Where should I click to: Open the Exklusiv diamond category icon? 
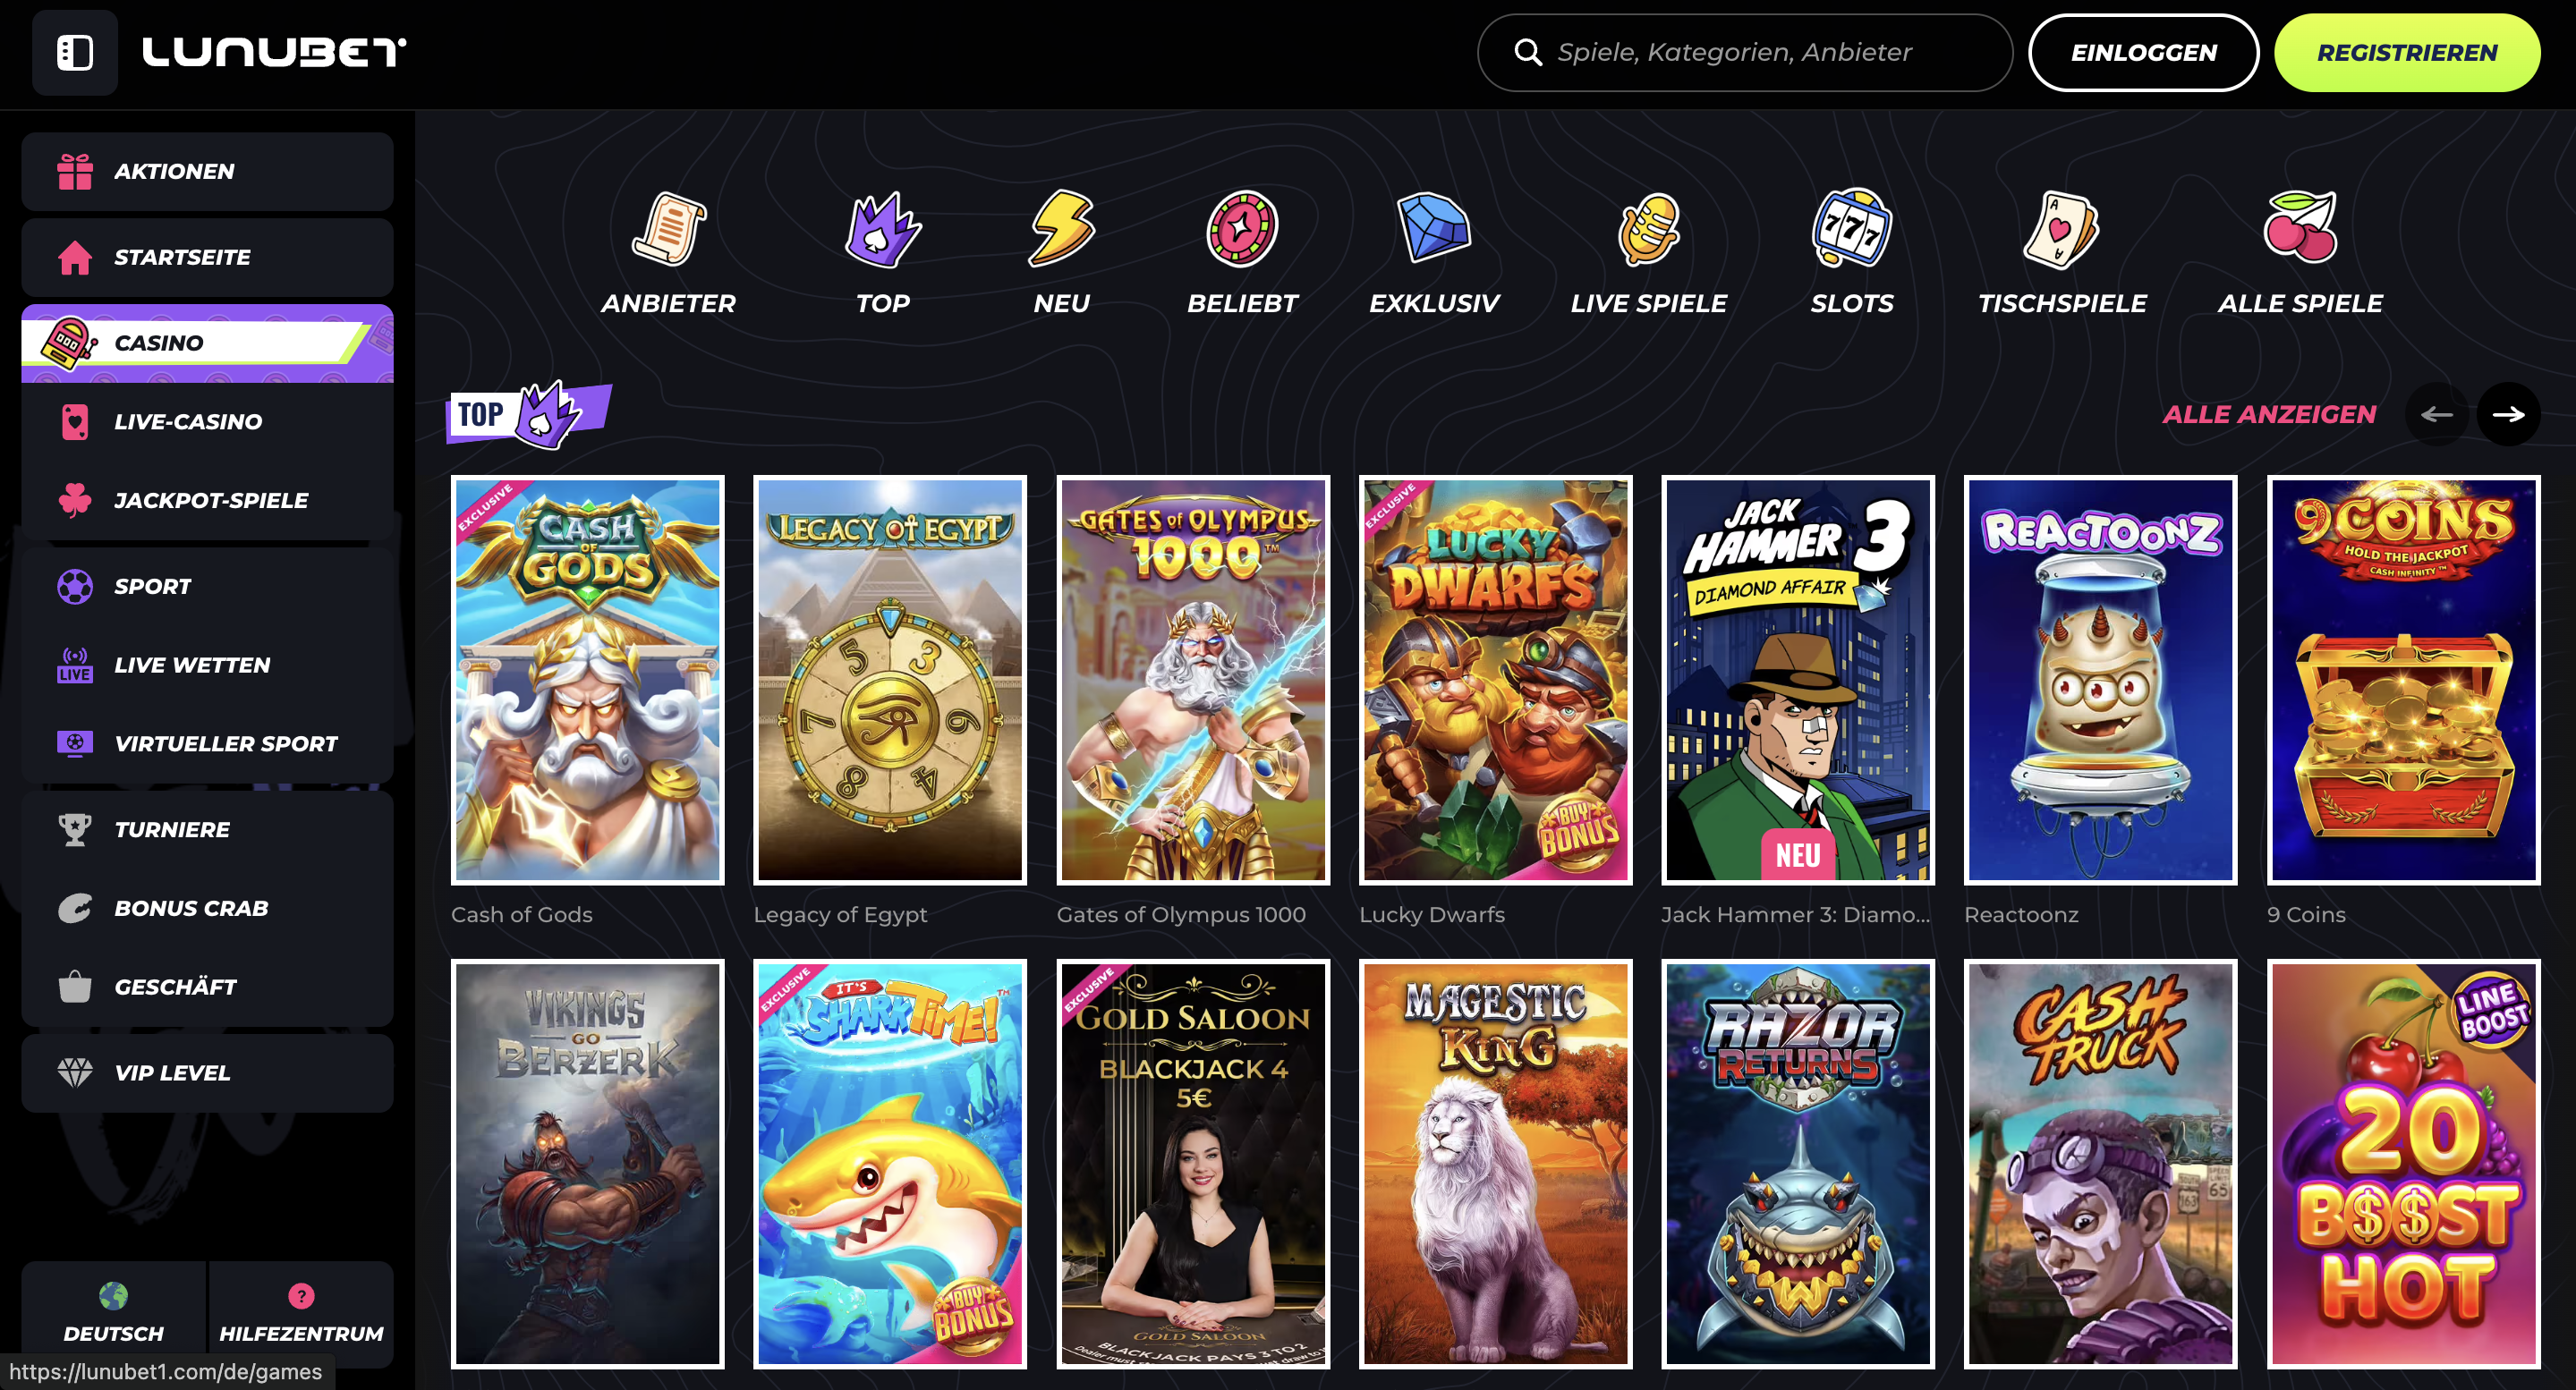(1433, 229)
